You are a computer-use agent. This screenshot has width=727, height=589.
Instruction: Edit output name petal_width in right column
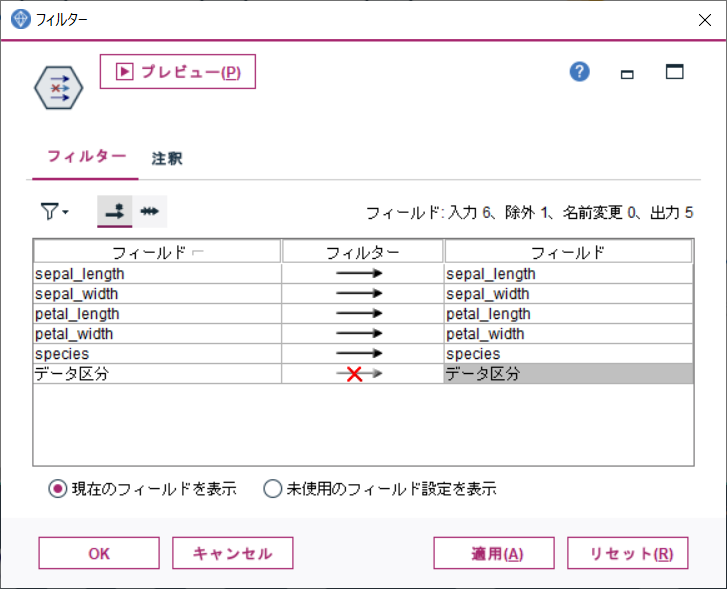pos(568,333)
